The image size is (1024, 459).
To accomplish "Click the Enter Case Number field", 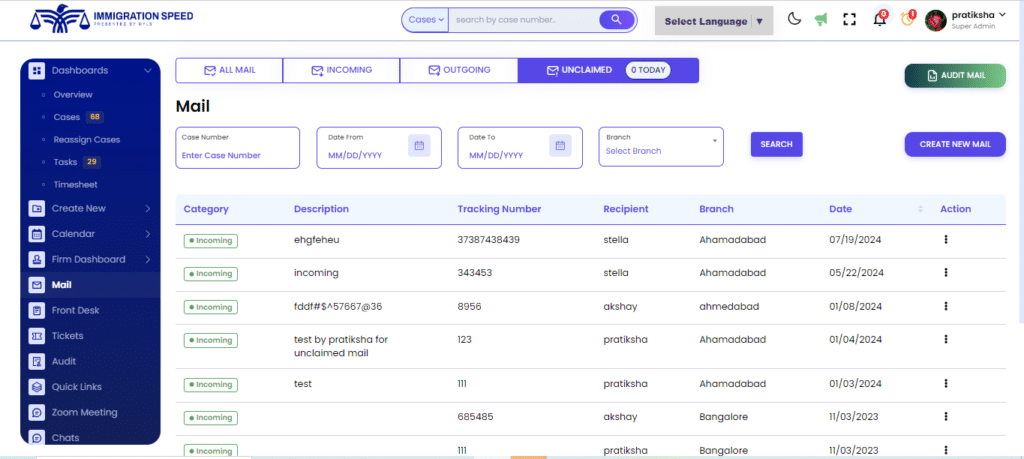I will pyautogui.click(x=237, y=156).
